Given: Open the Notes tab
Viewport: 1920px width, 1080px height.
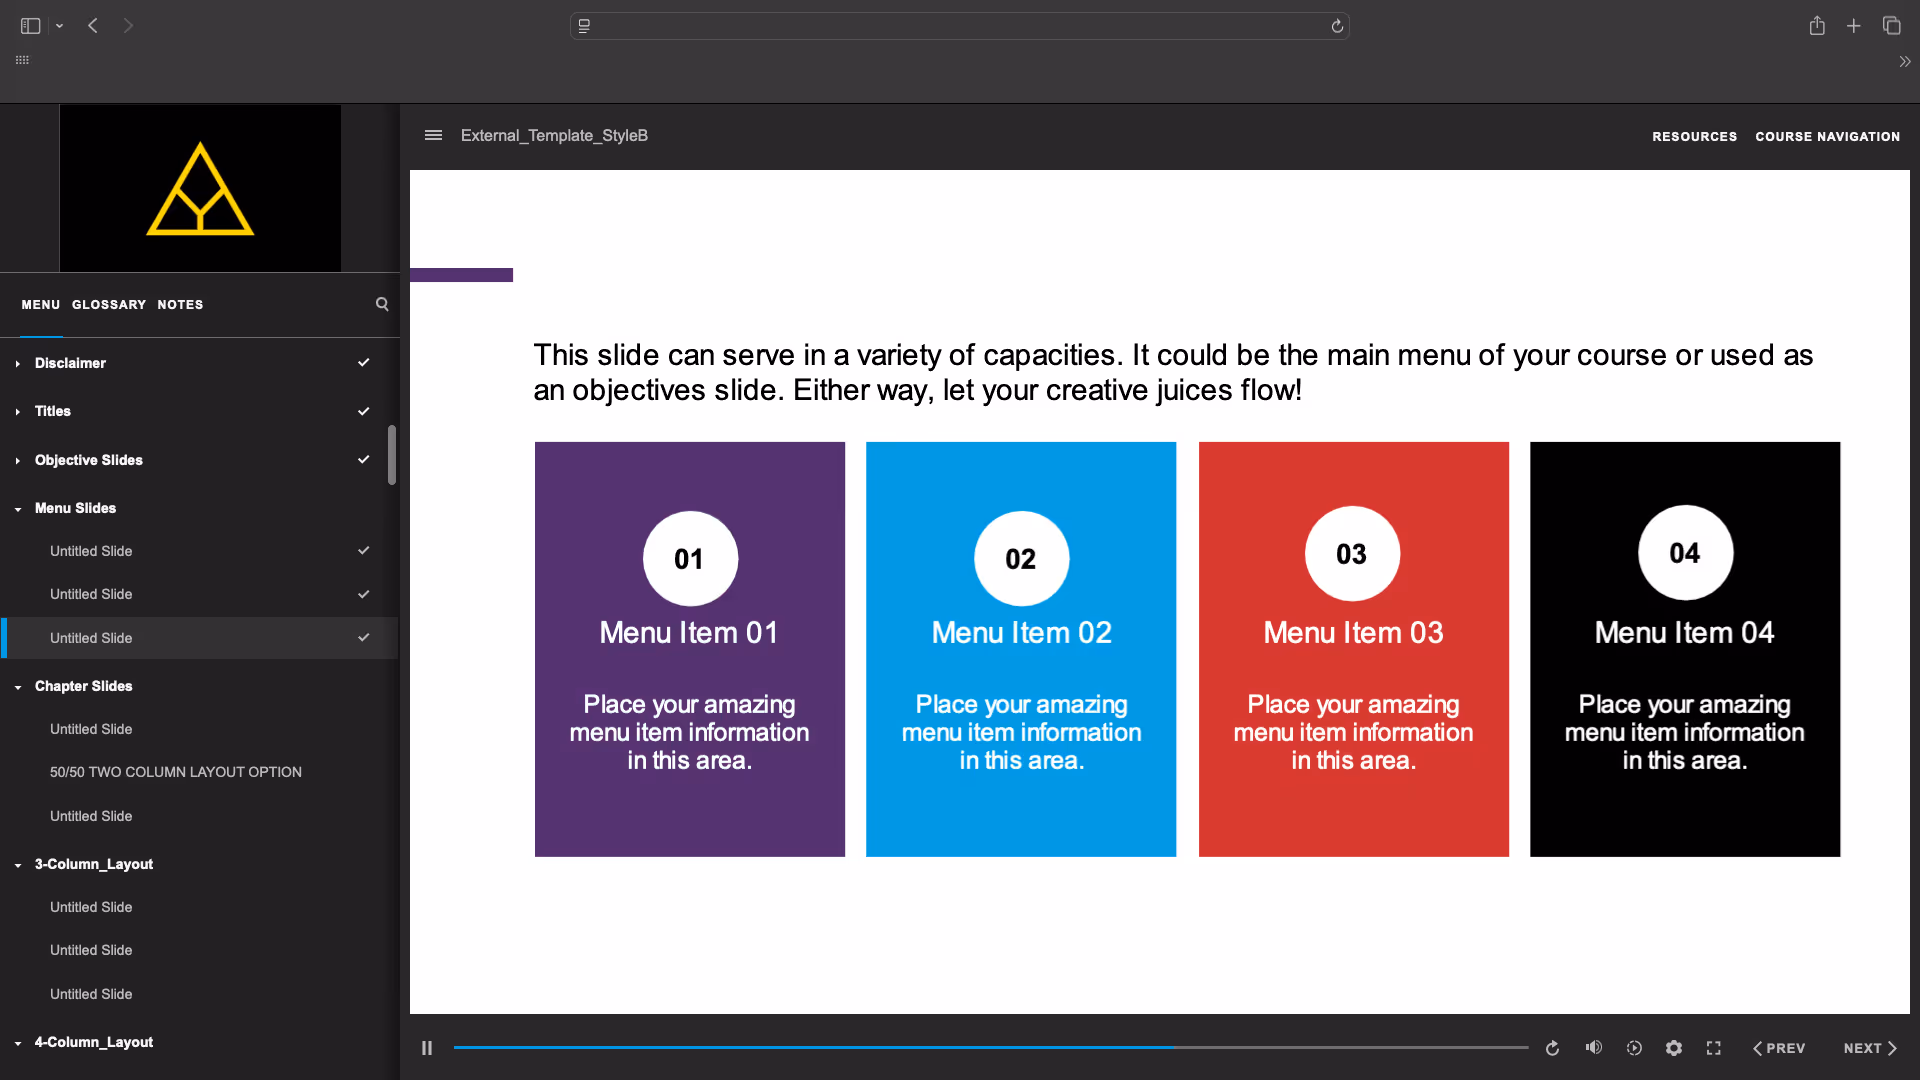Looking at the screenshot, I should click(x=180, y=304).
